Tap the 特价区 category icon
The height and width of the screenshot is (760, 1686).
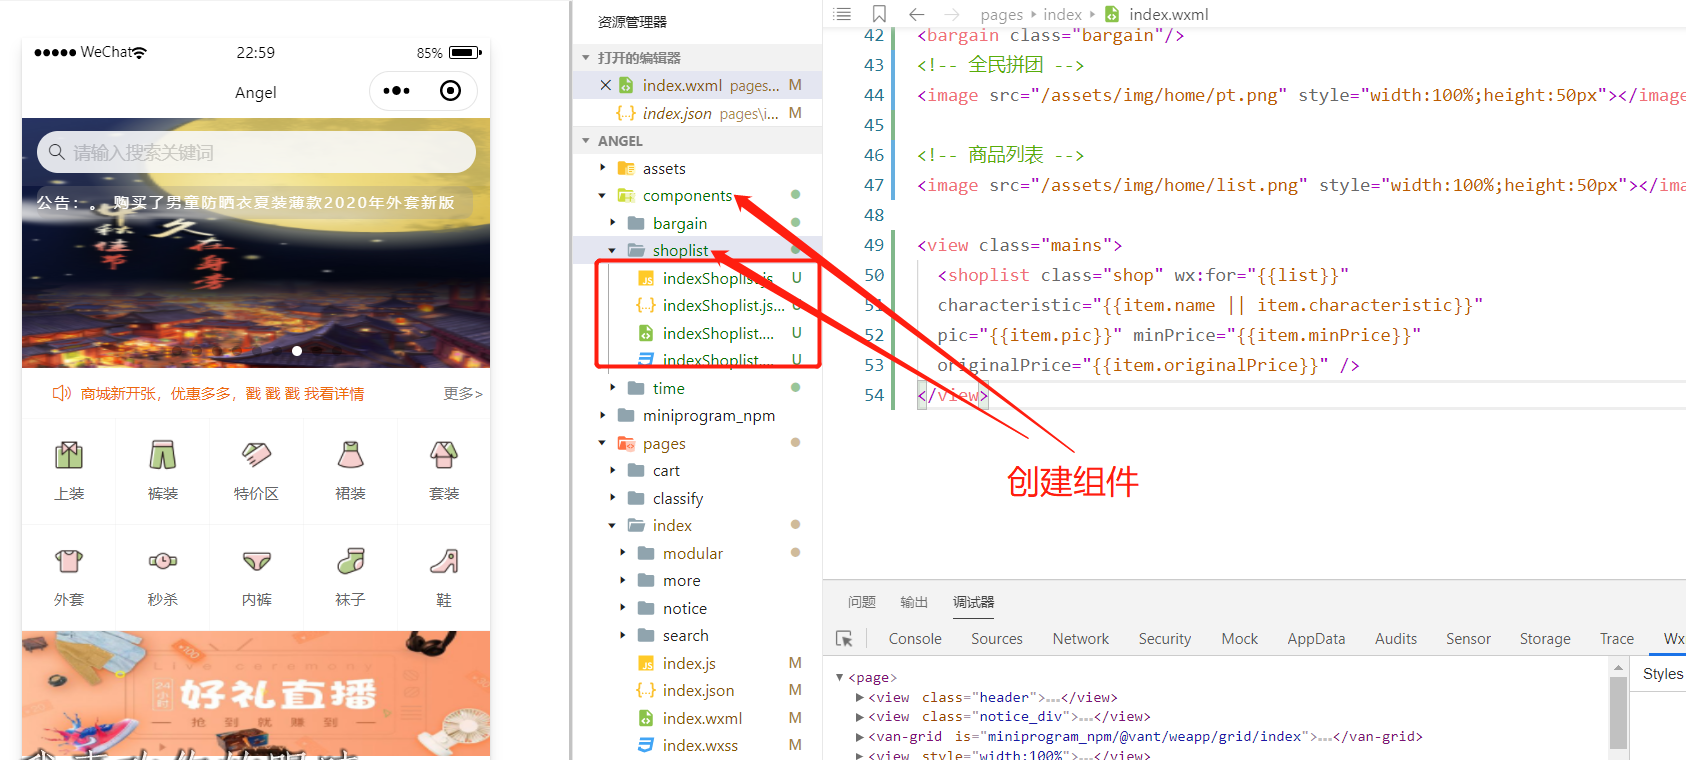coord(257,455)
